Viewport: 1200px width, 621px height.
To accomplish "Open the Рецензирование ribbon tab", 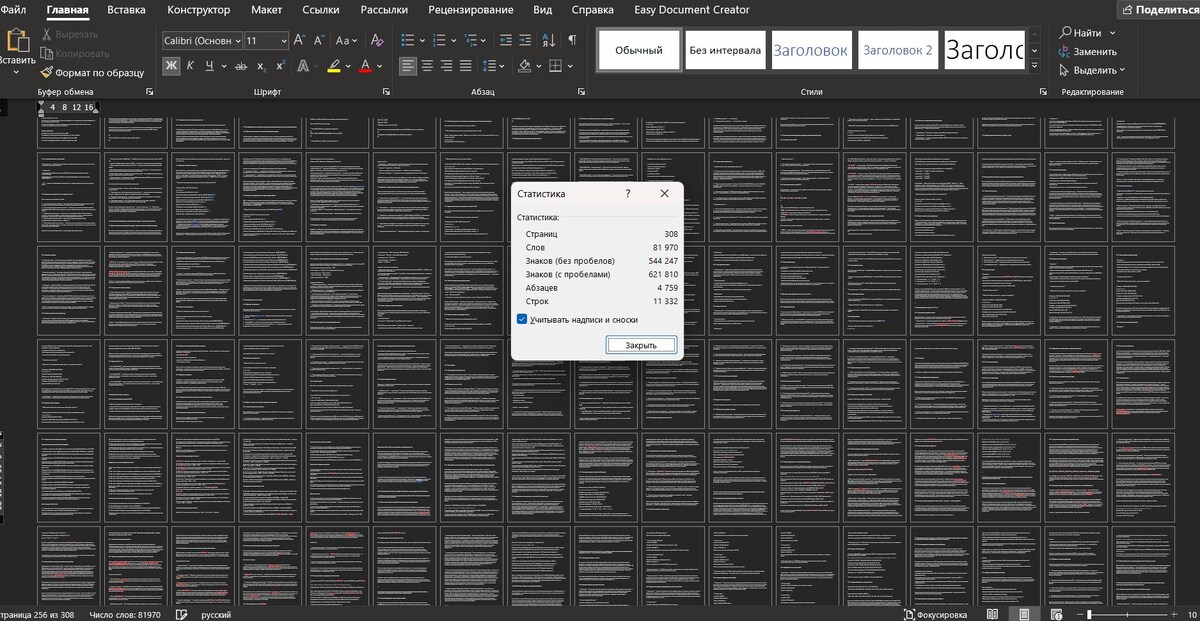I will 470,10.
